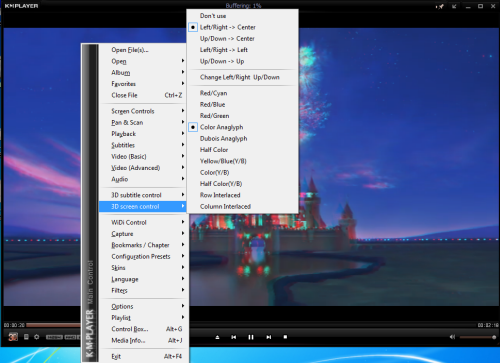Viewport: 500px width, 363px height.
Task: Open Bookmarks / Chapter submenu
Action: pyautogui.click(x=143, y=245)
